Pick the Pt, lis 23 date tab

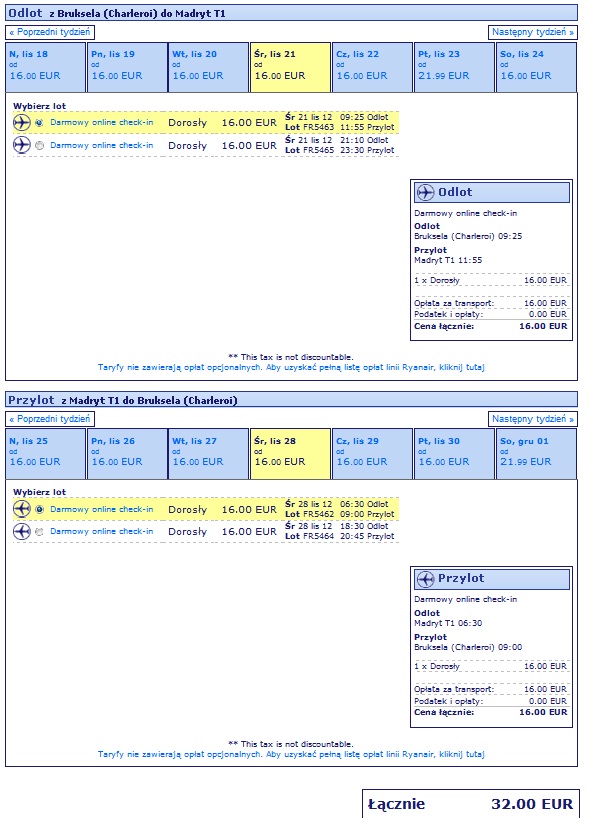point(454,67)
